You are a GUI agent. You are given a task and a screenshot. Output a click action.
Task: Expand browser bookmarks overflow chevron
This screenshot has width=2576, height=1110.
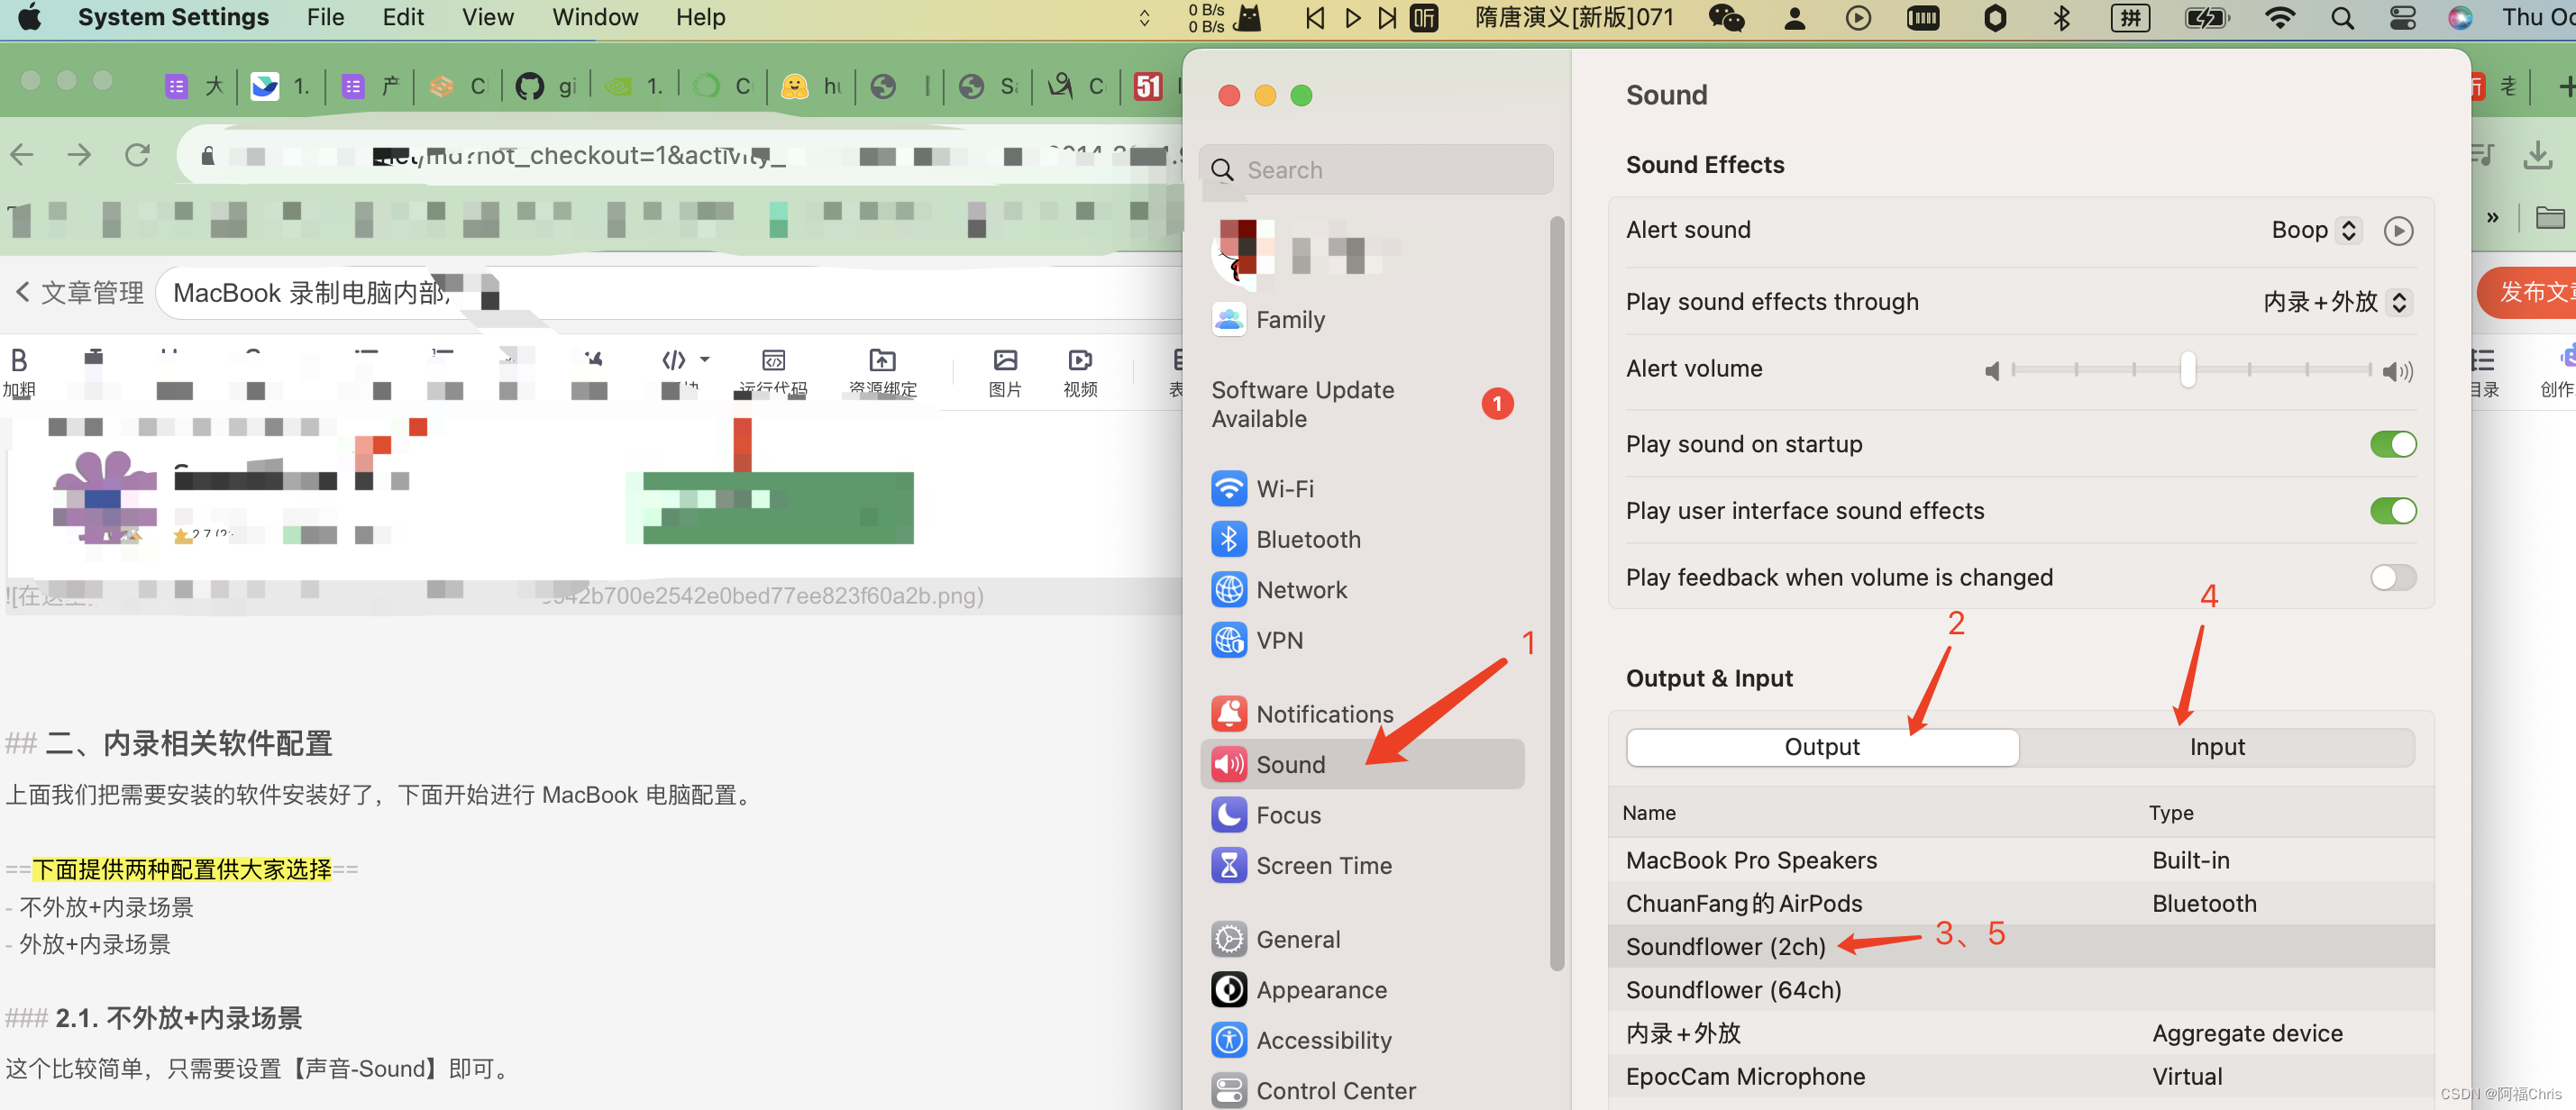[x=2493, y=218]
